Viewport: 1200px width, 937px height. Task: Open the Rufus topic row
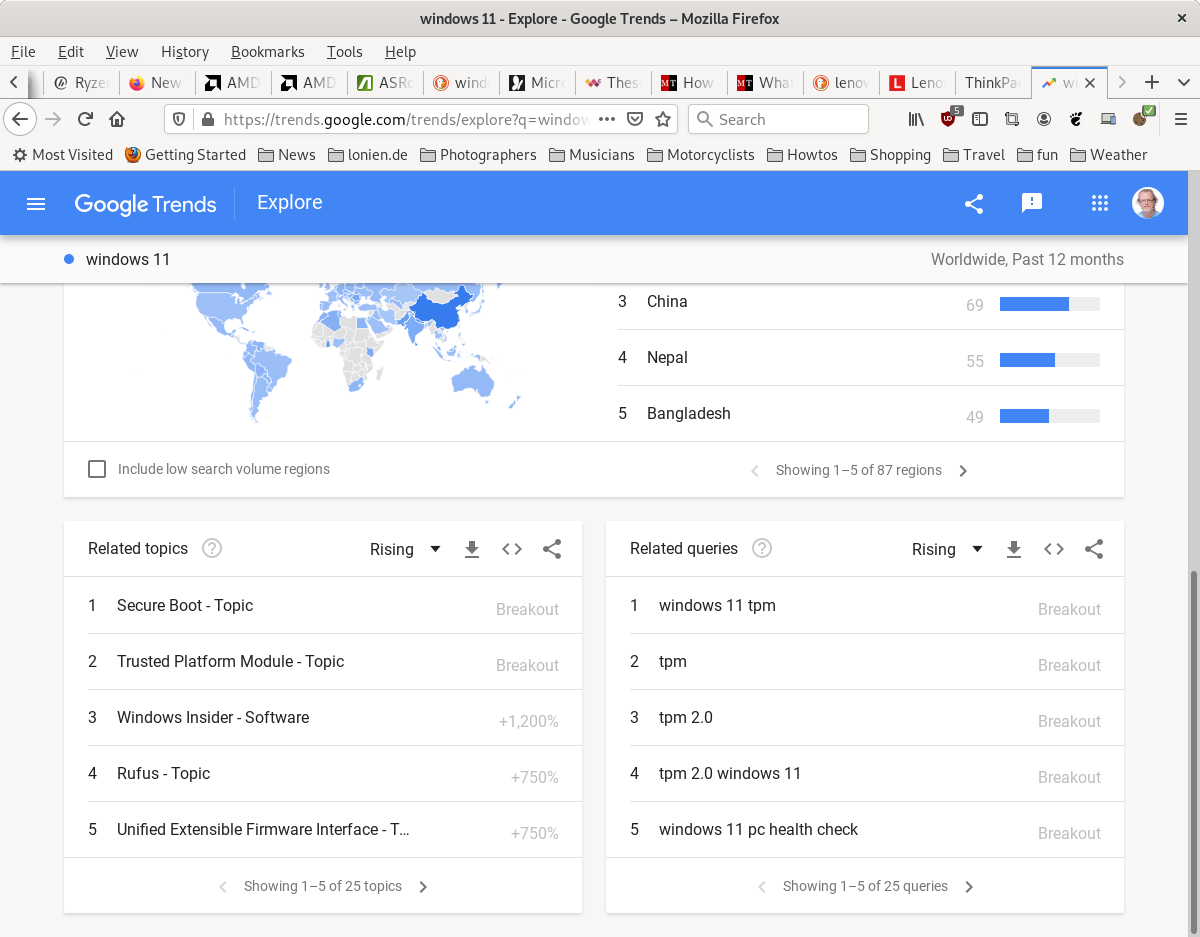323,774
